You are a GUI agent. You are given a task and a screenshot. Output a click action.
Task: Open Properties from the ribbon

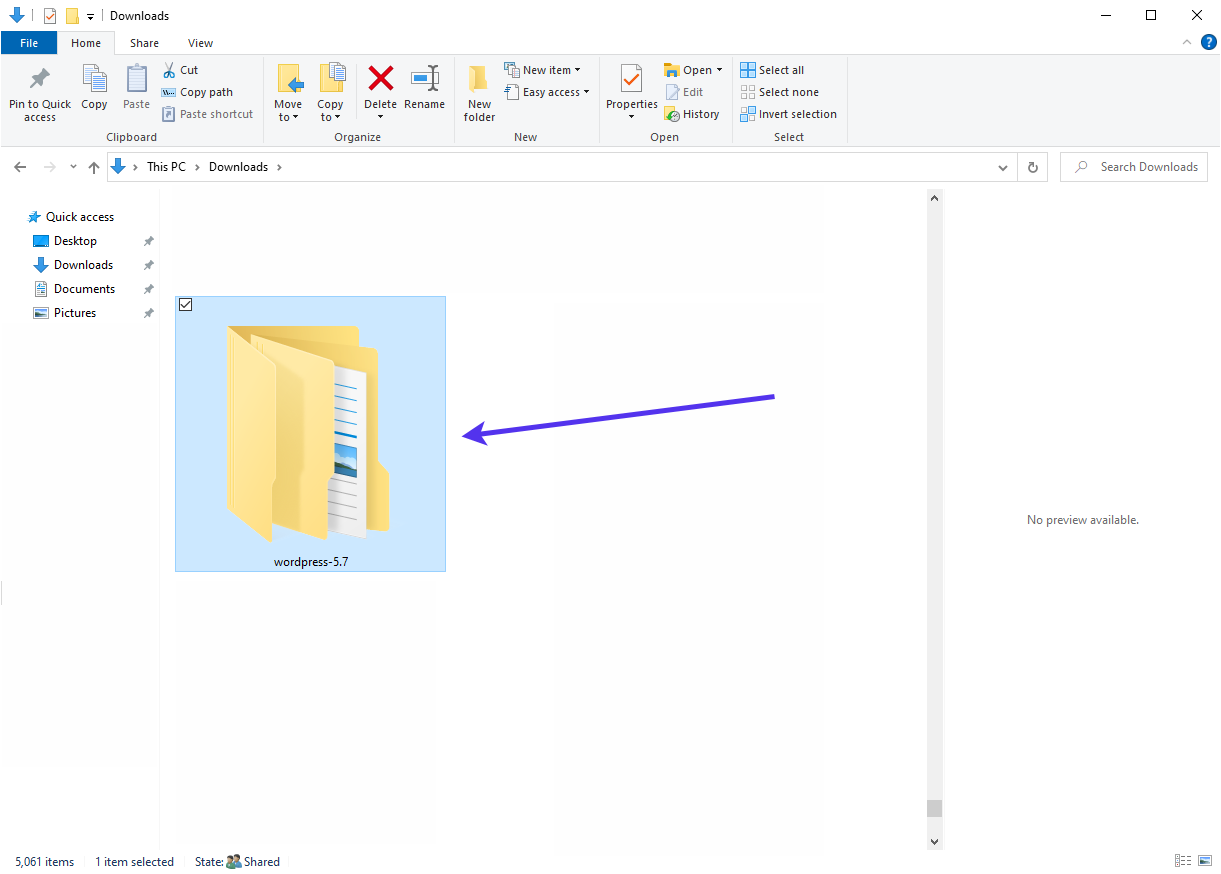[x=631, y=80]
